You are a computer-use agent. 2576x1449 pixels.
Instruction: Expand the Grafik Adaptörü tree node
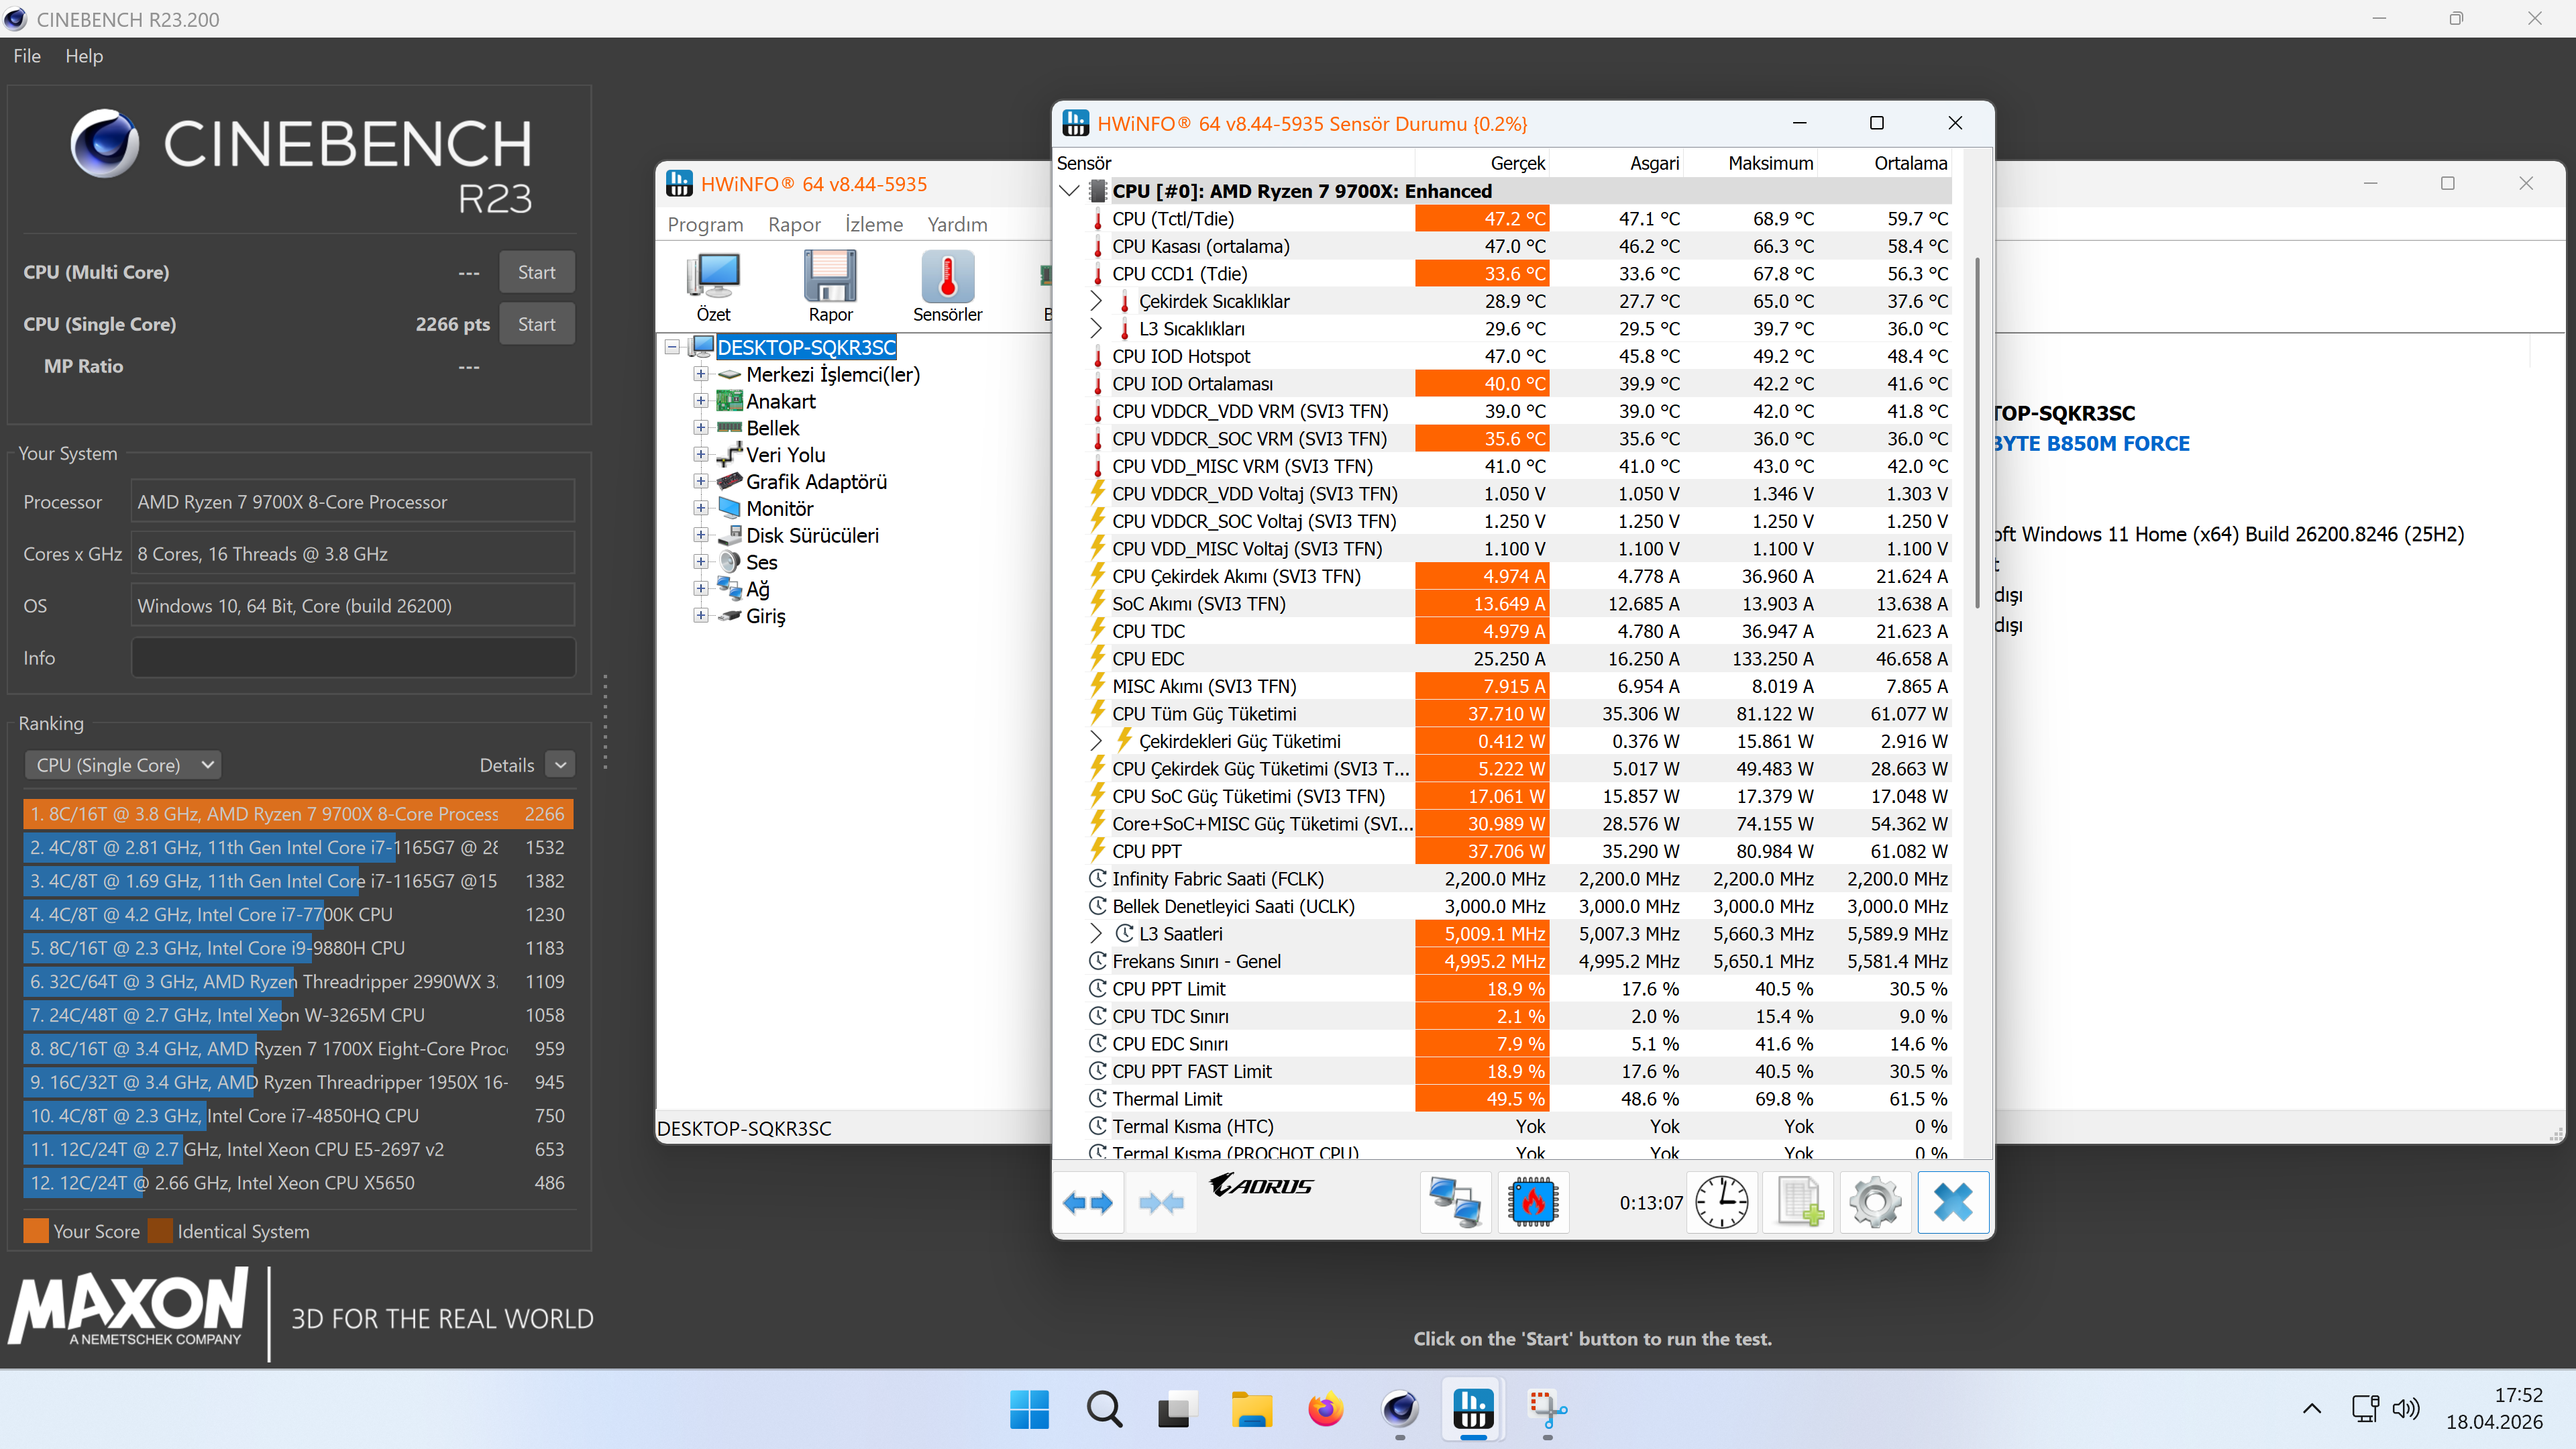(x=701, y=482)
